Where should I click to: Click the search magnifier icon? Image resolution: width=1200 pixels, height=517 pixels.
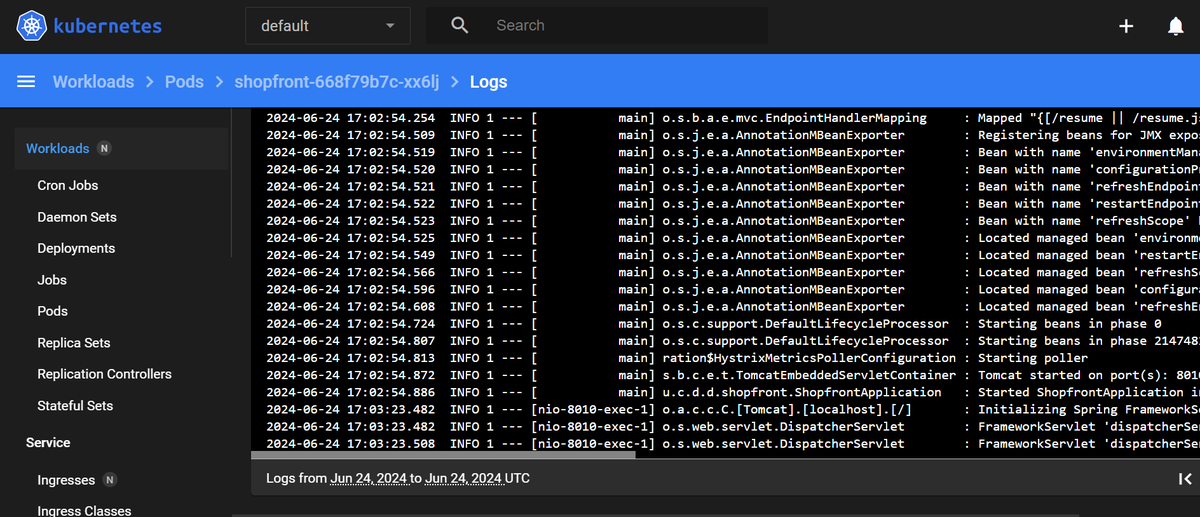460,25
